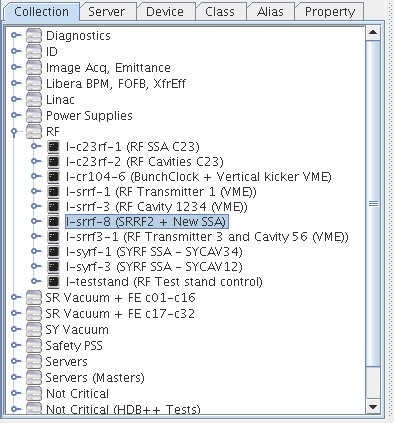Click the l-cr104-6 host icon
The width and height of the screenshot is (394, 423).
pyautogui.click(x=53, y=176)
